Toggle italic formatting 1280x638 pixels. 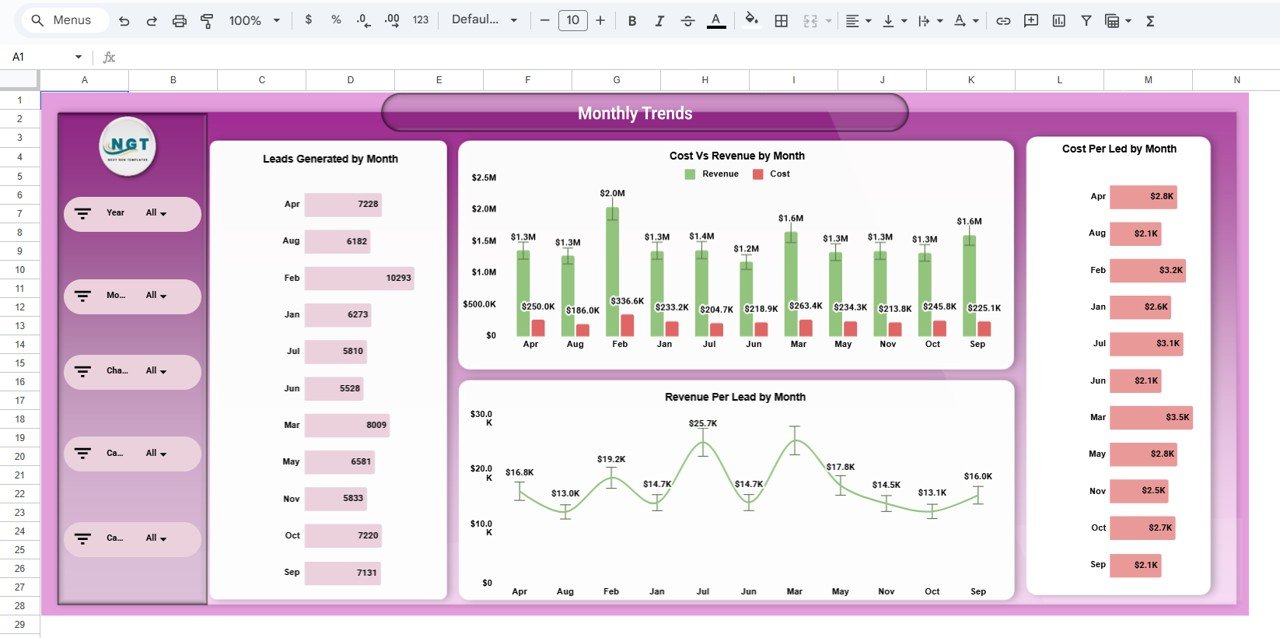659,19
